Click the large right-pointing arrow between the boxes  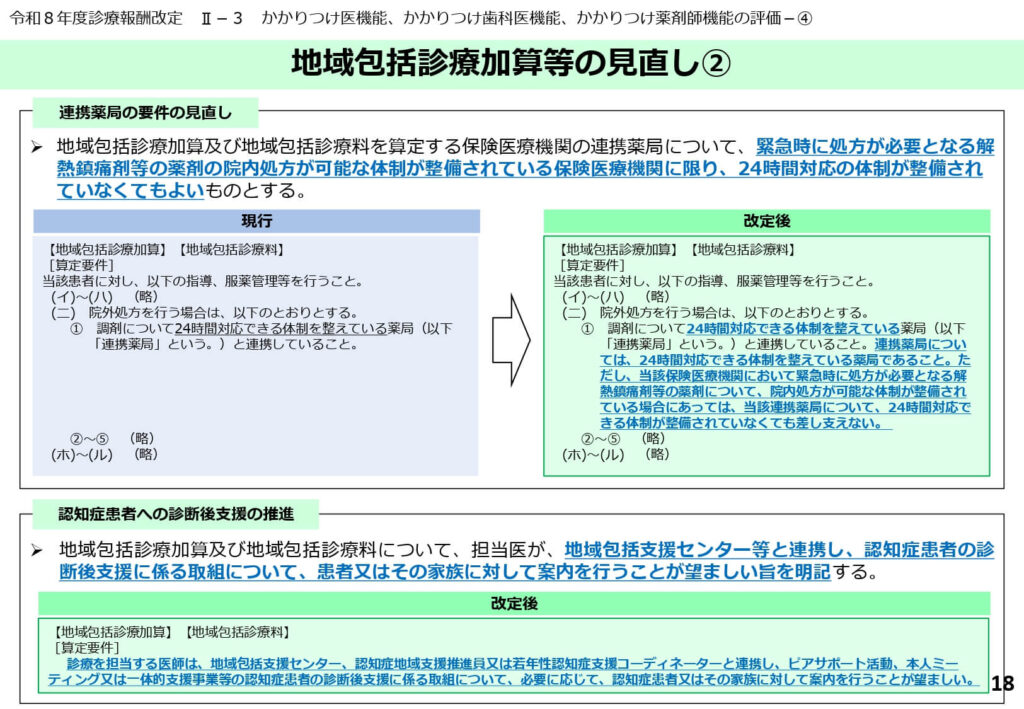pos(510,339)
